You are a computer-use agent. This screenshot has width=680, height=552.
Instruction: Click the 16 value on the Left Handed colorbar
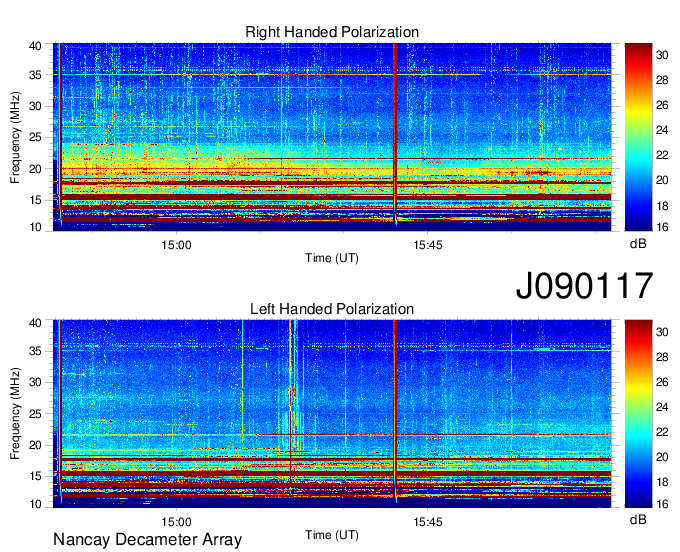point(662,503)
